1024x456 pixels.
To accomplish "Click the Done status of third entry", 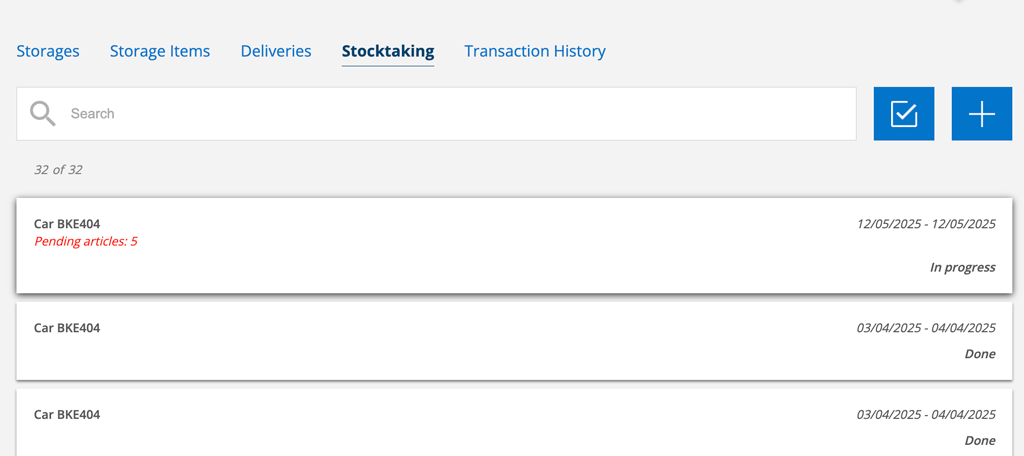I will 980,440.
